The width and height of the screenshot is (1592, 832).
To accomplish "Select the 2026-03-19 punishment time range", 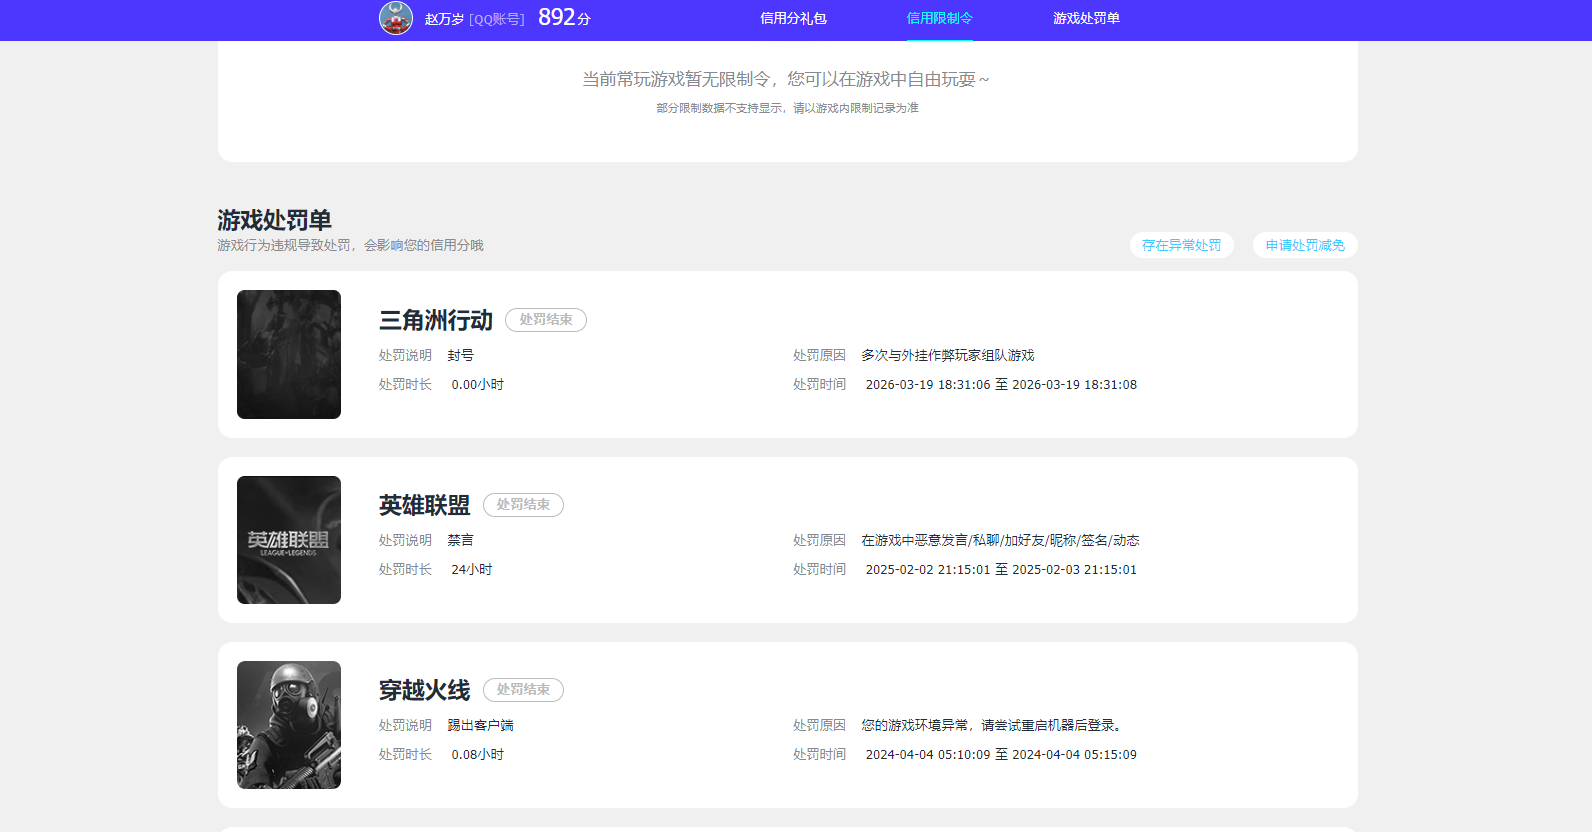I will pyautogui.click(x=1001, y=384).
